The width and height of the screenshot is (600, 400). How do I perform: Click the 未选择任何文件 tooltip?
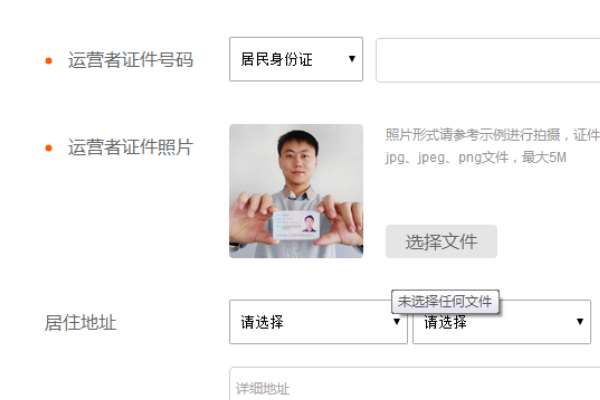pyautogui.click(x=445, y=301)
